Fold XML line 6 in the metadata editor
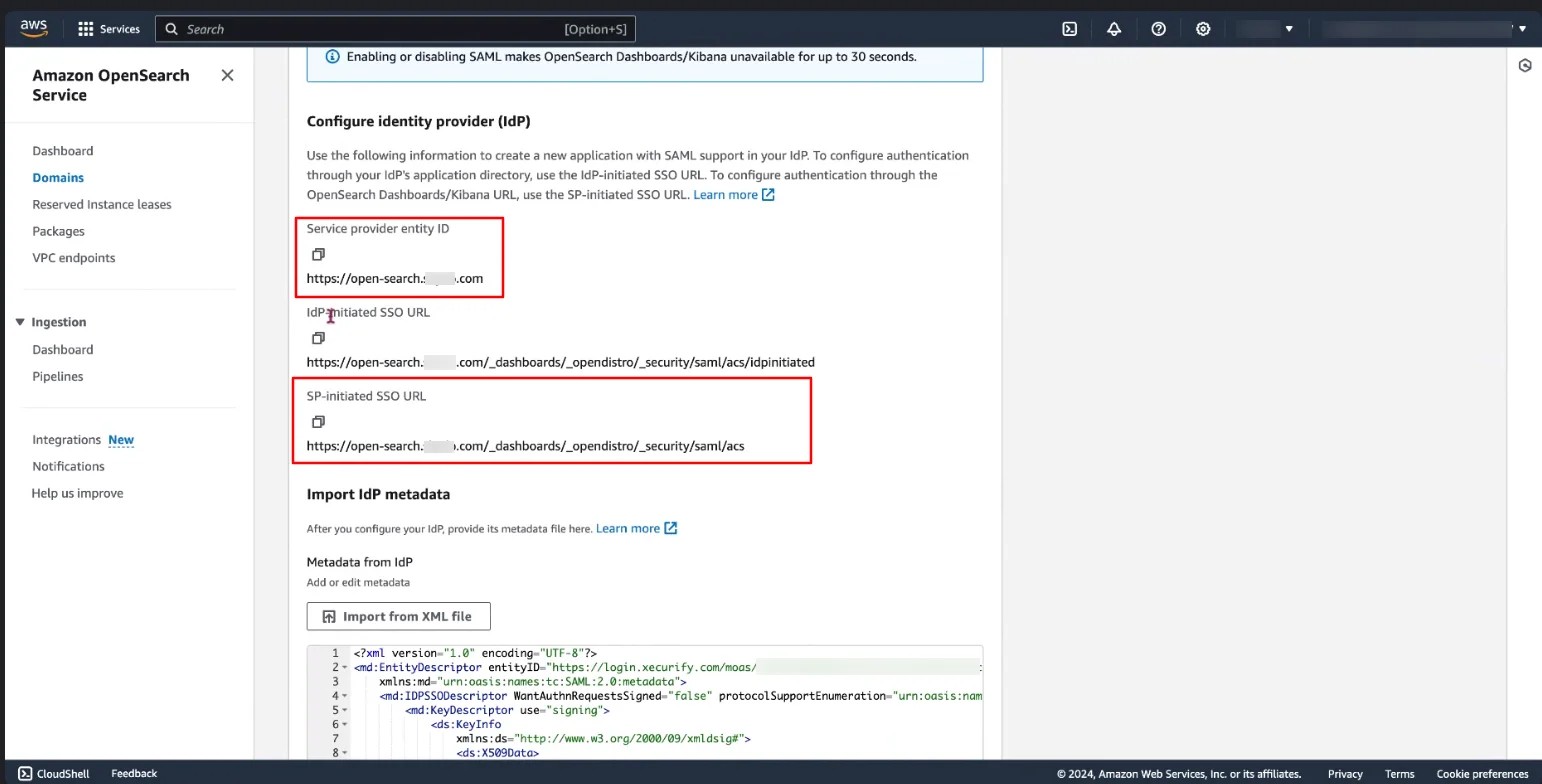The height and width of the screenshot is (784, 1542). tap(345, 724)
